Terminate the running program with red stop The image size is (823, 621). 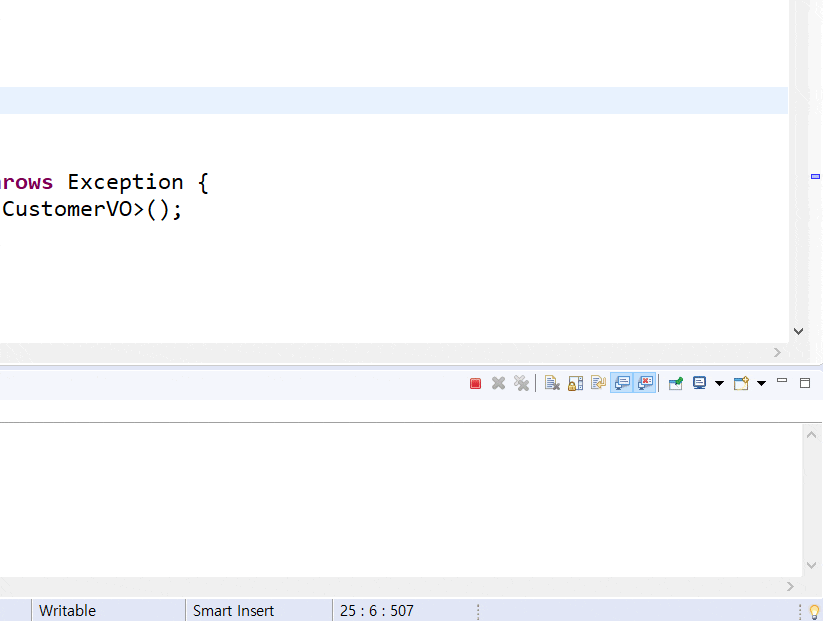click(x=475, y=384)
